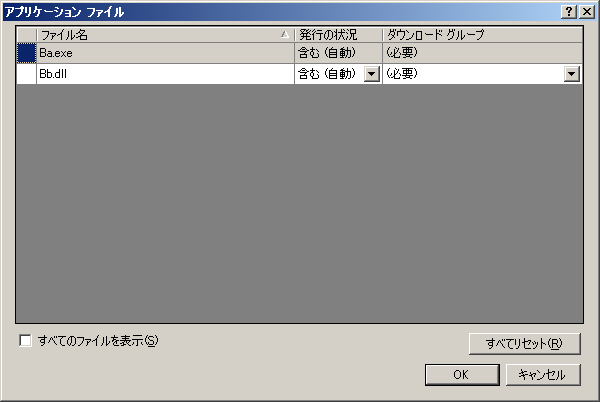Click the help question mark title bar button

point(569,12)
